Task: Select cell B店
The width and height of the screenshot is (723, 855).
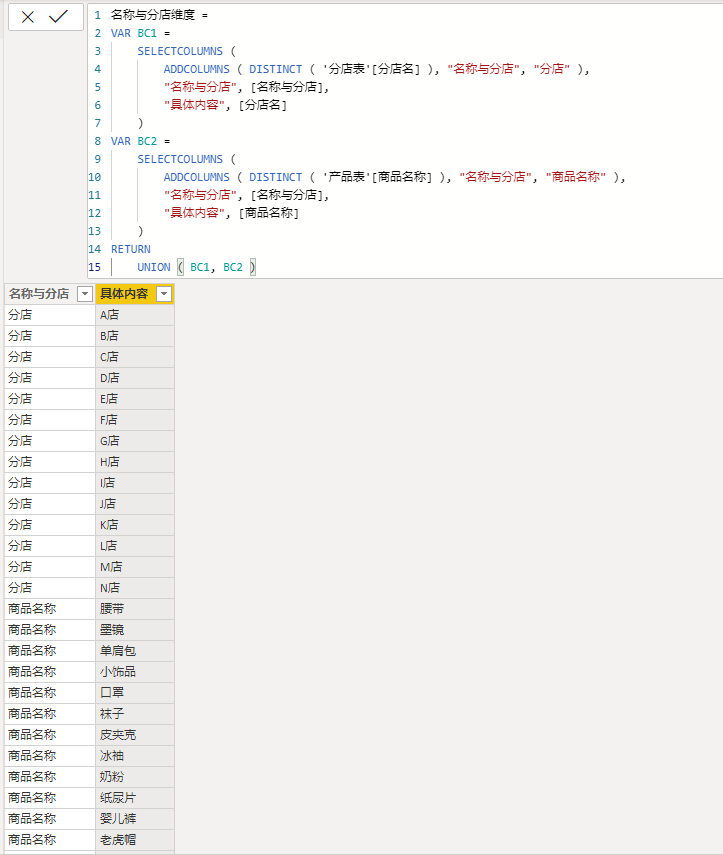Action: click(x=135, y=336)
